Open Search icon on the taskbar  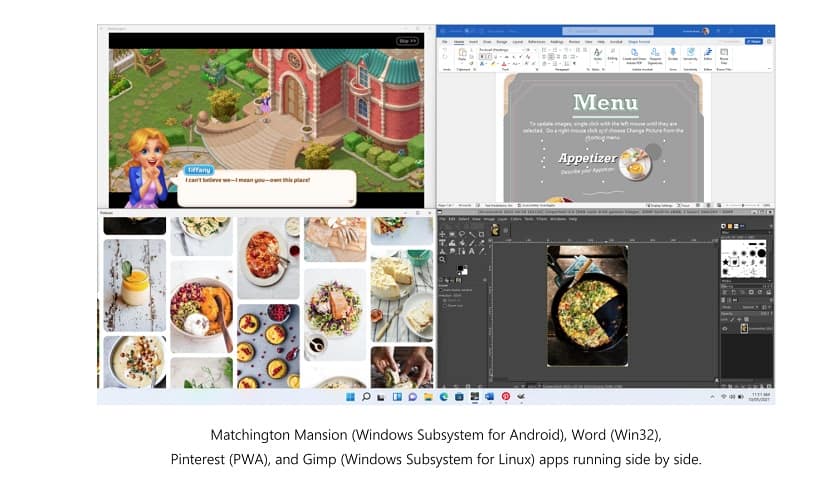coord(366,396)
